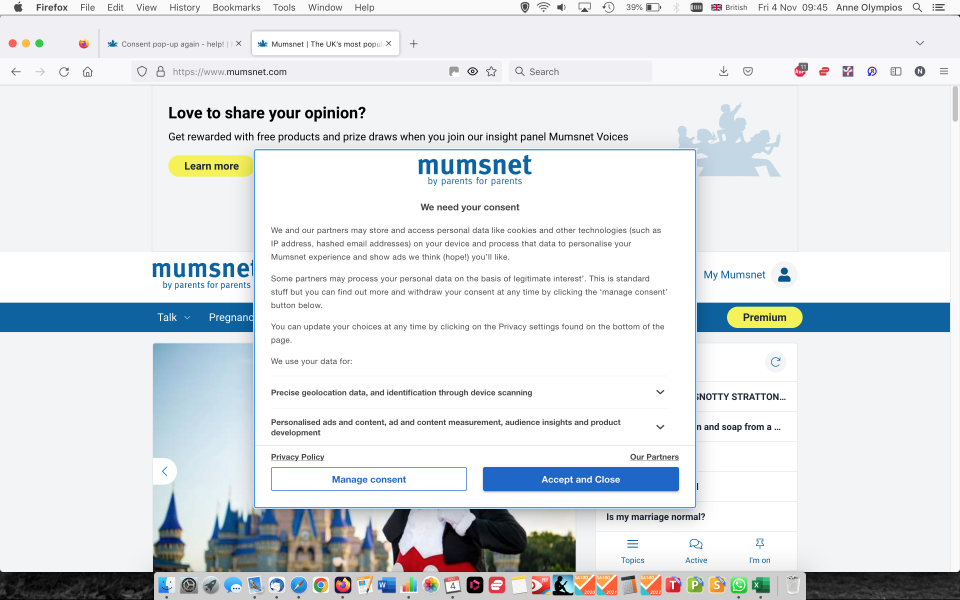960x600 pixels.
Task: Open the Wi-Fi status toggle in the menu bar
Action: point(543,7)
